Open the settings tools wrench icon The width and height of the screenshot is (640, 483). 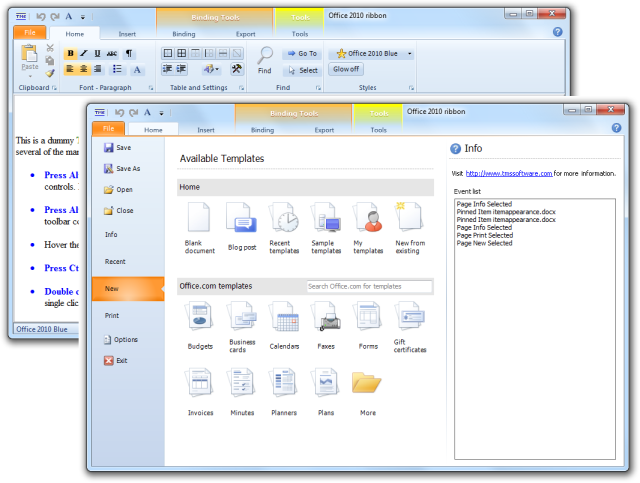coord(236,69)
